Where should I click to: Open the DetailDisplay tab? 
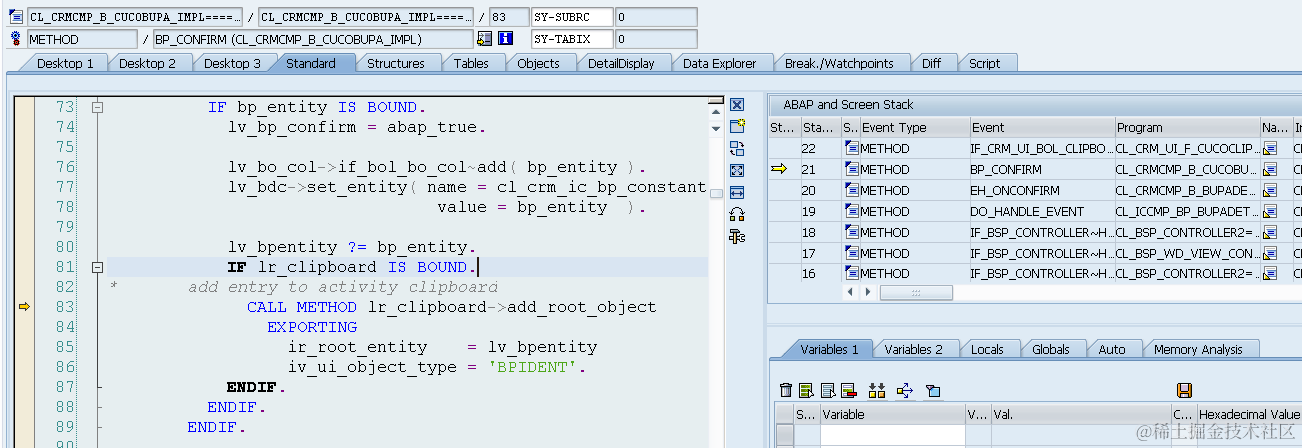pos(621,63)
